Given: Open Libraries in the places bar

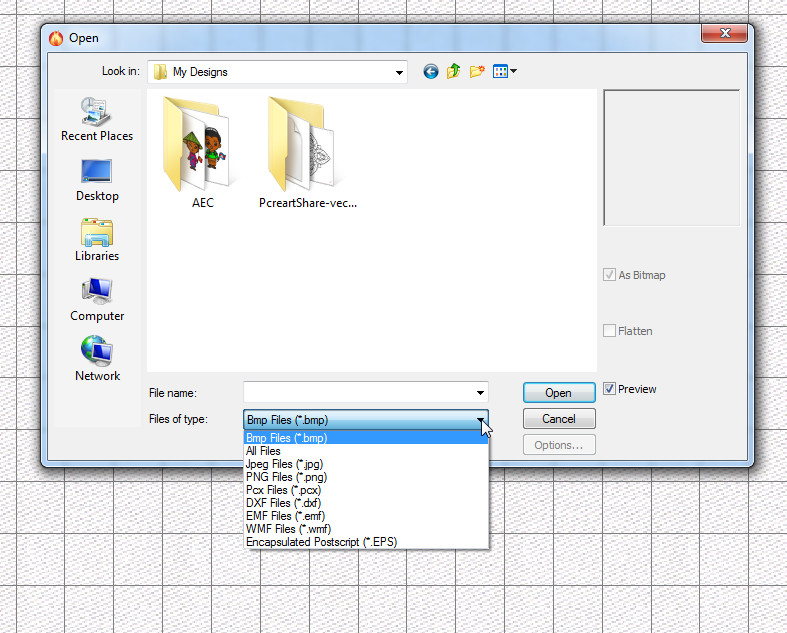Looking at the screenshot, I should [97, 240].
